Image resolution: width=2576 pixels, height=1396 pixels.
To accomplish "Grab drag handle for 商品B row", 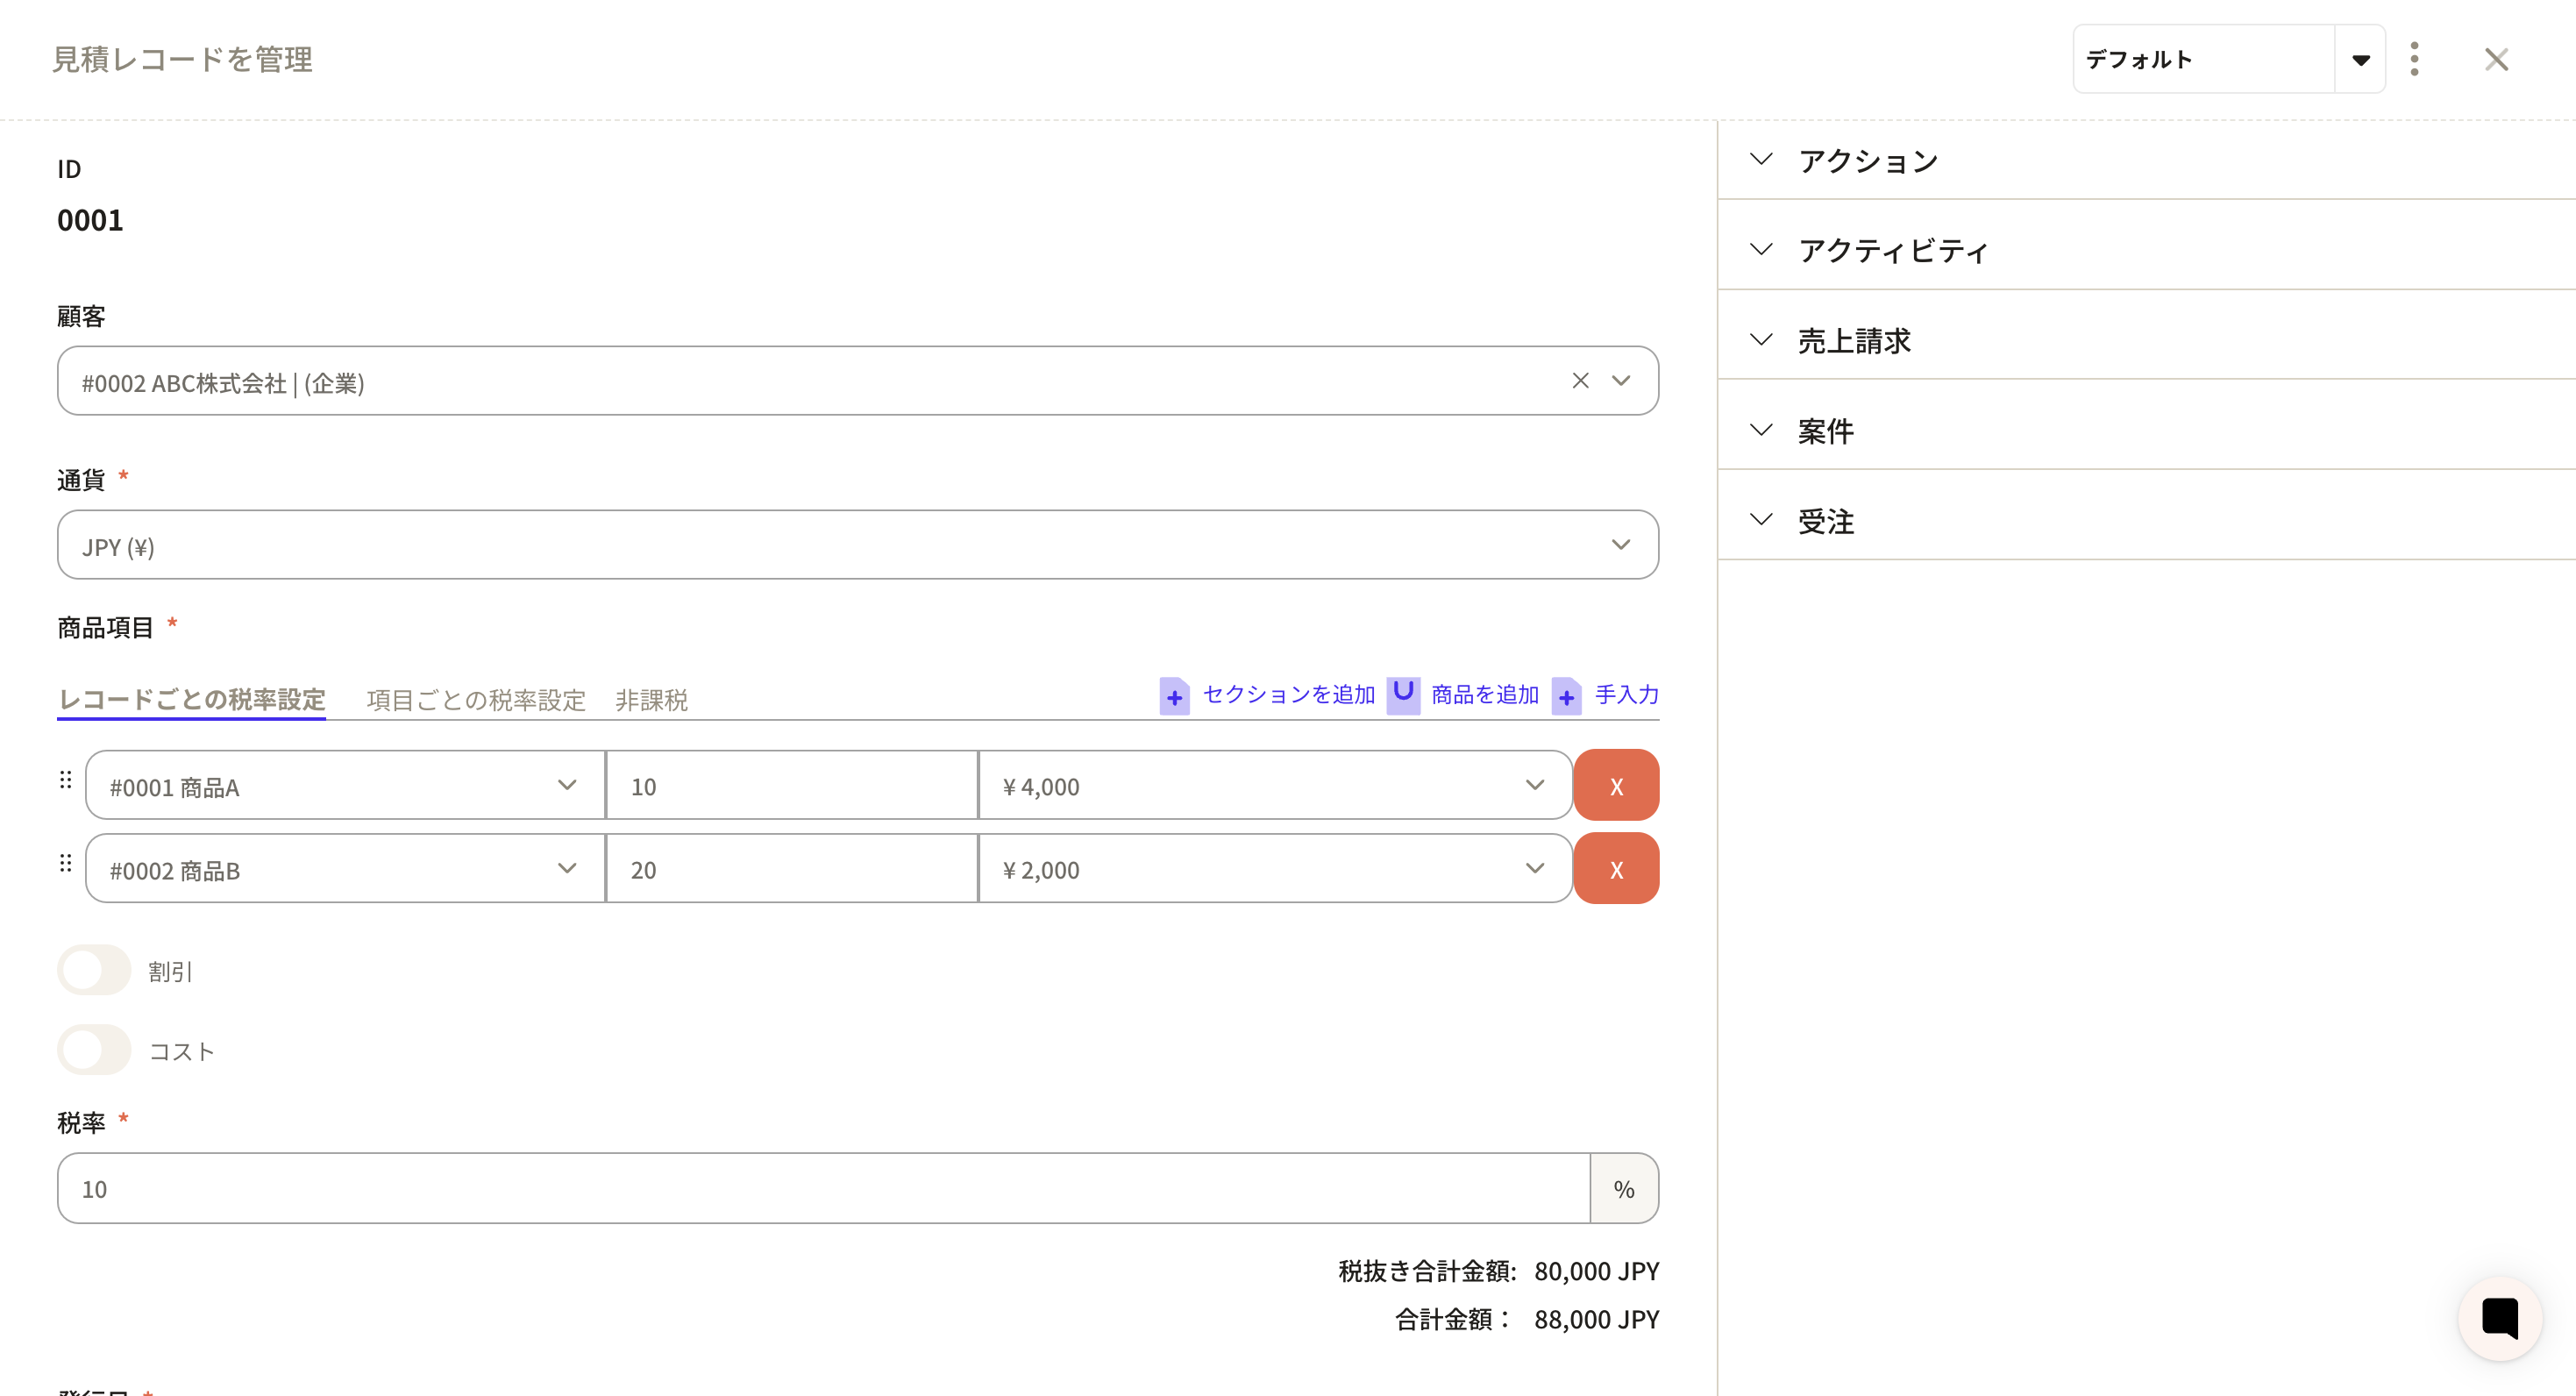I will (x=66, y=863).
